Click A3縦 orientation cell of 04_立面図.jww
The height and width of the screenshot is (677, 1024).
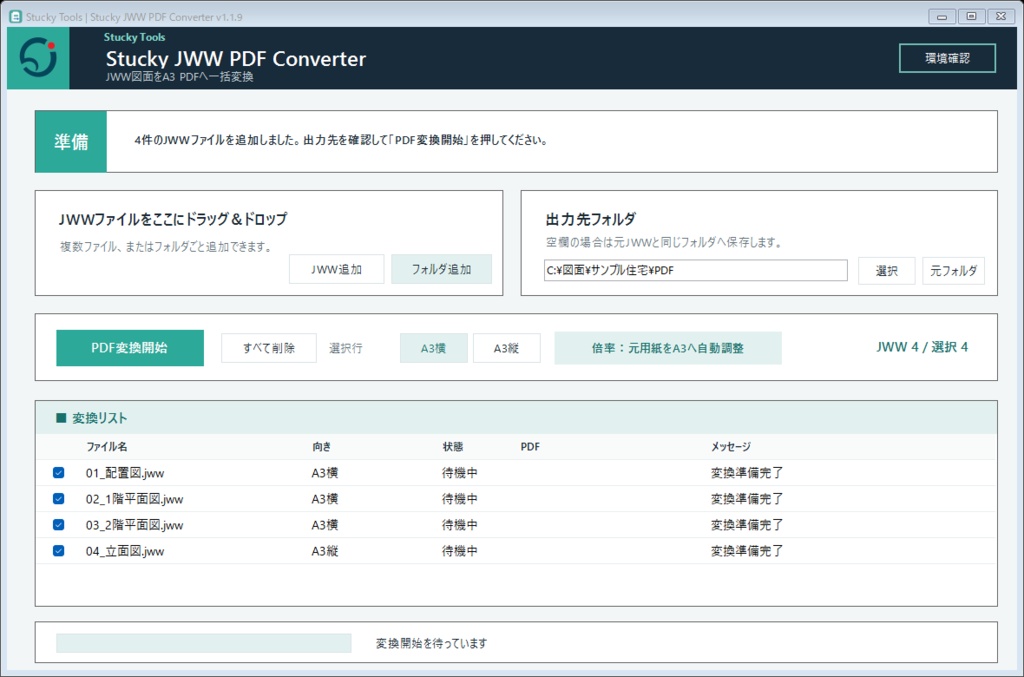(325, 551)
